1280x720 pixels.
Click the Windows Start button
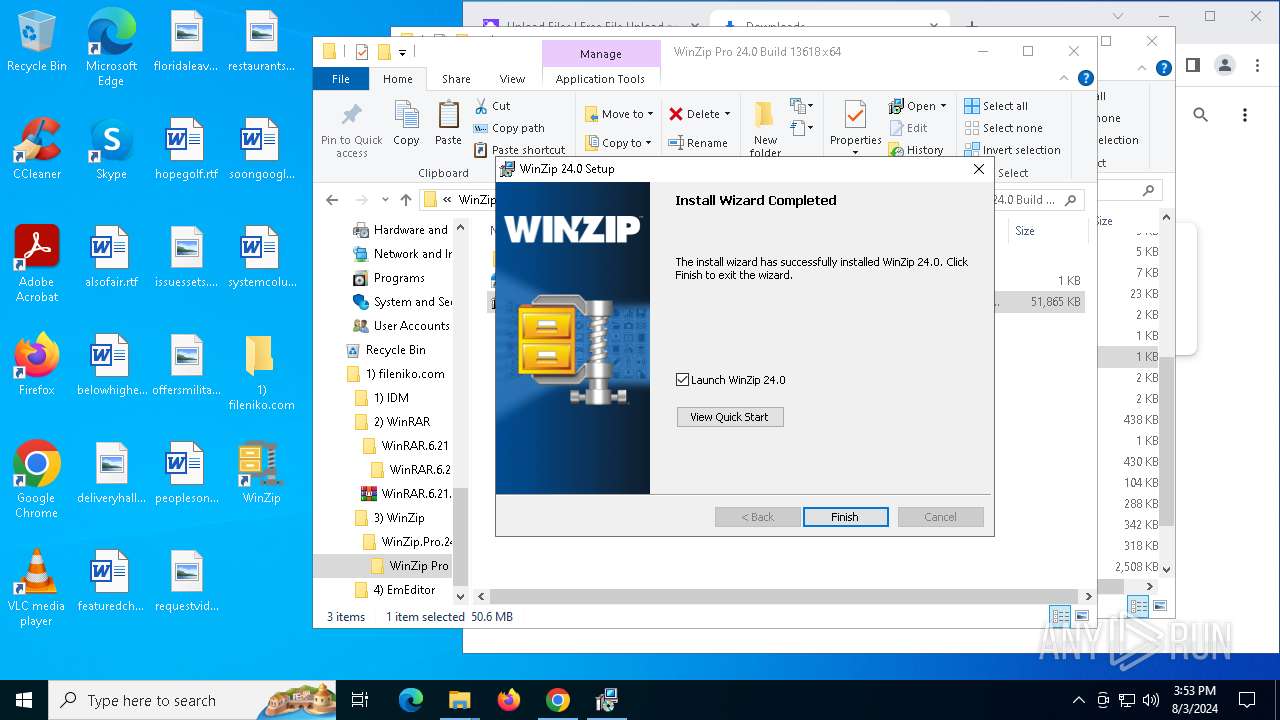click(x=24, y=700)
